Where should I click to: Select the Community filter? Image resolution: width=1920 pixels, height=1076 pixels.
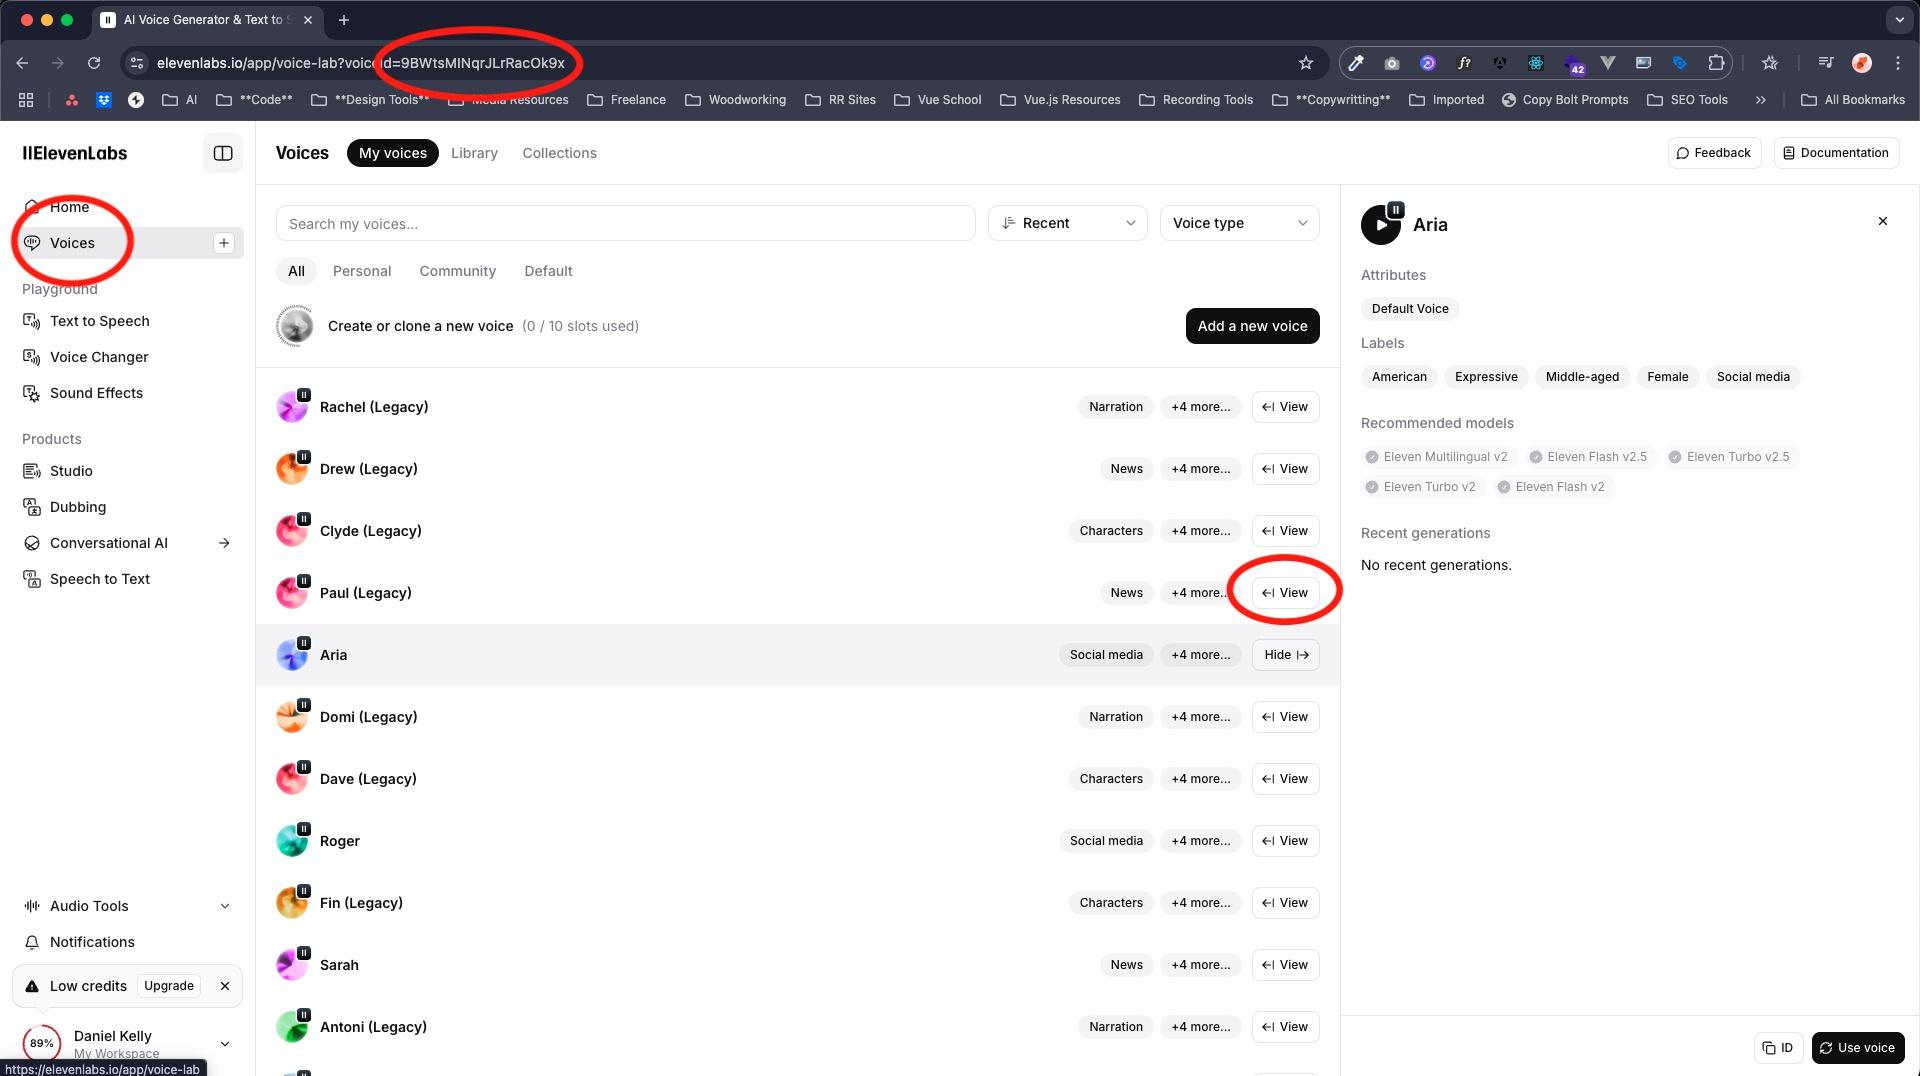[x=457, y=271]
